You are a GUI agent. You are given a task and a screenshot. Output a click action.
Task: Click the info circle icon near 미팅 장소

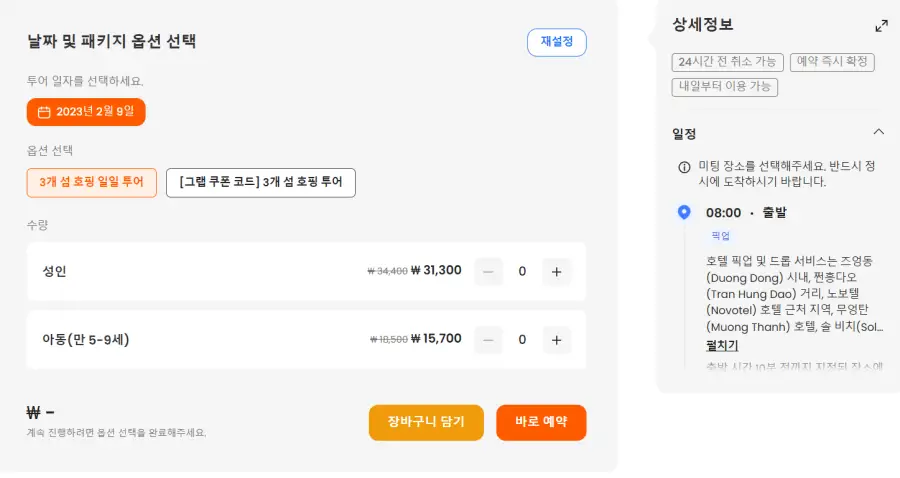(684, 167)
